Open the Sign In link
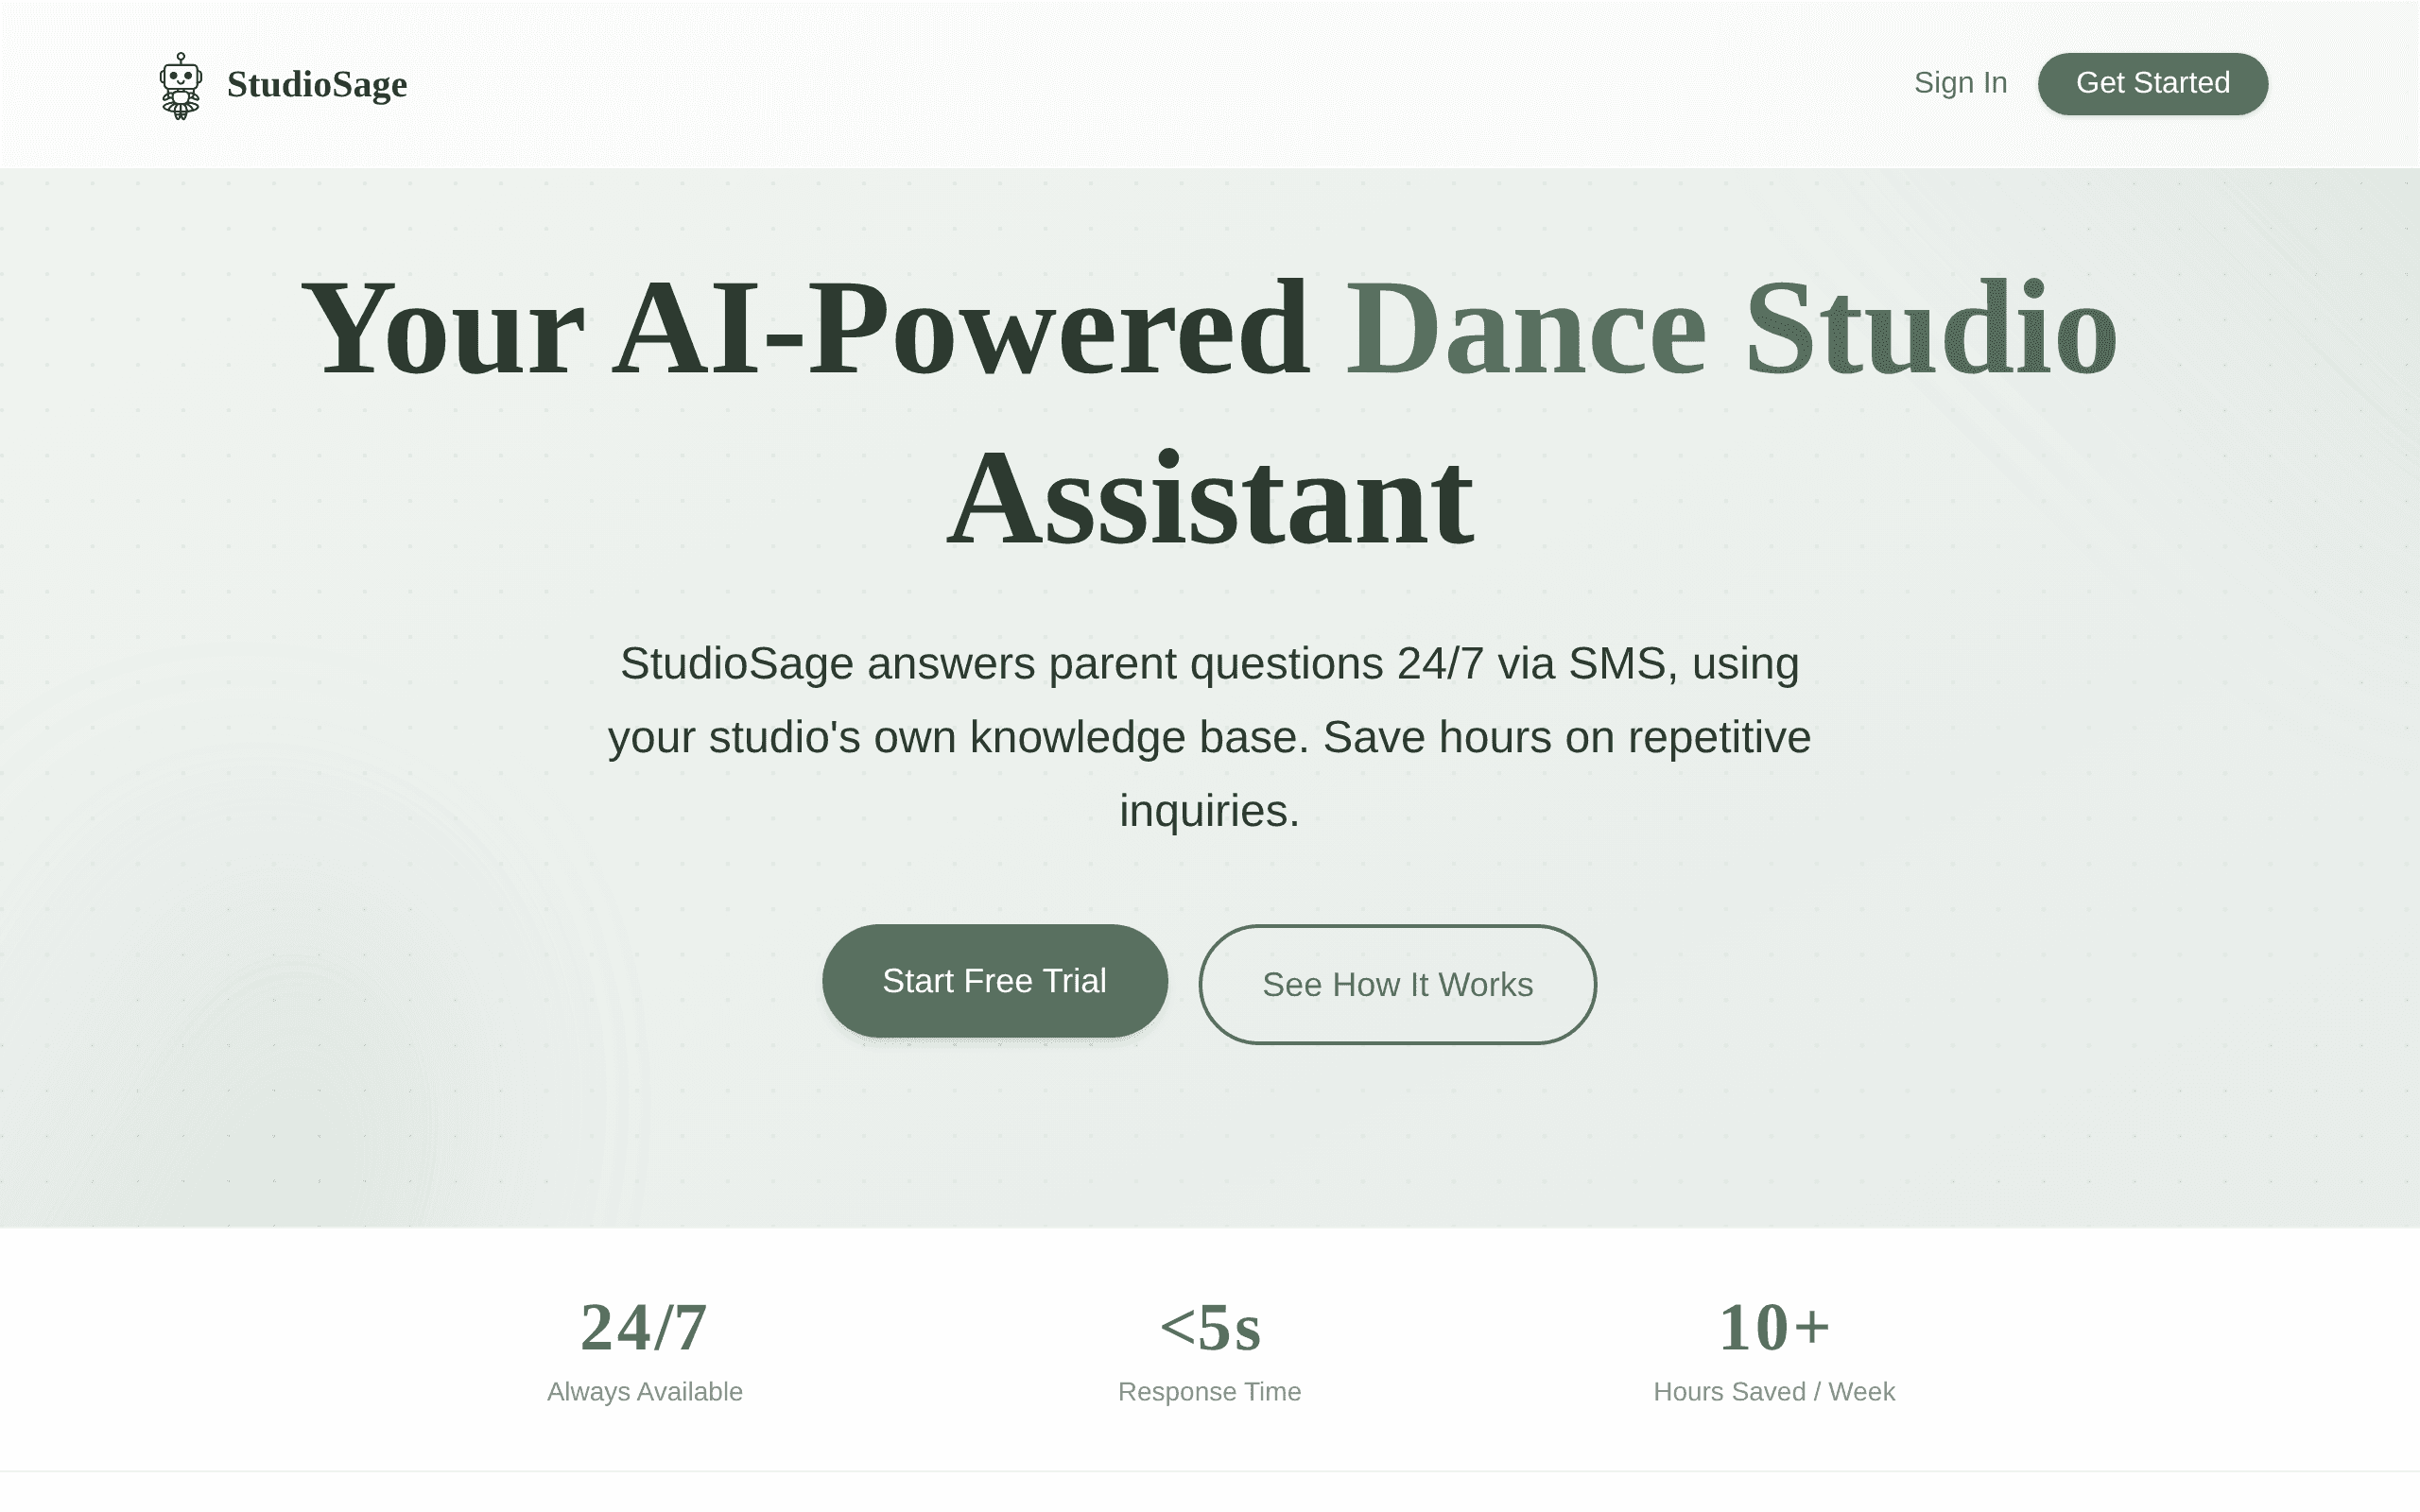The image size is (2420, 1512). point(1960,83)
